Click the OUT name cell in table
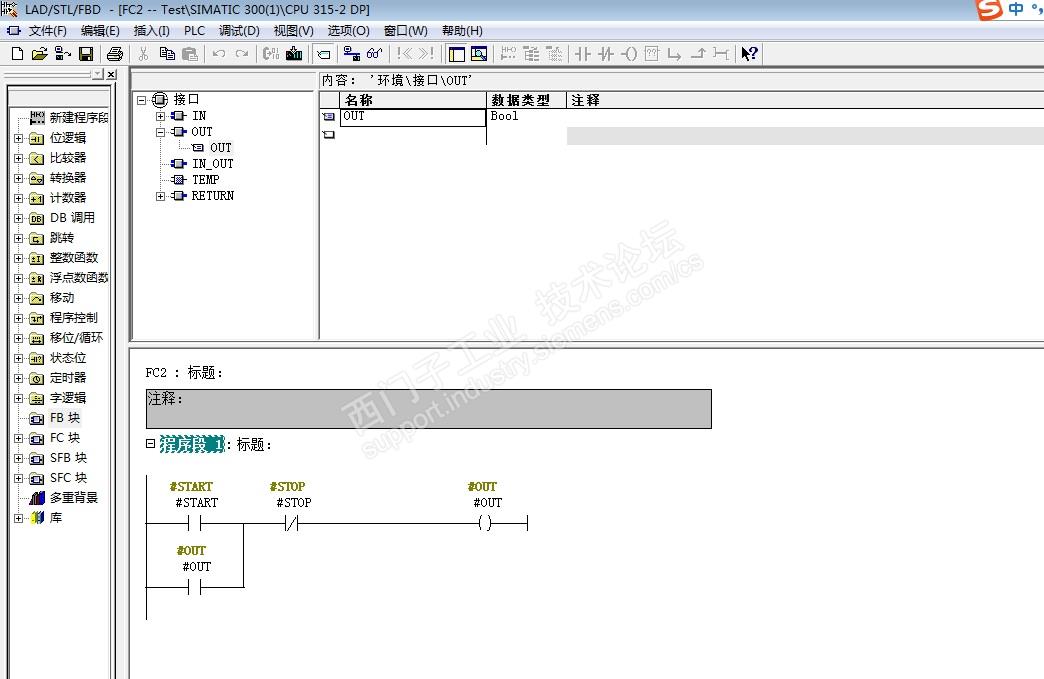The height and width of the screenshot is (679, 1044). tap(413, 116)
